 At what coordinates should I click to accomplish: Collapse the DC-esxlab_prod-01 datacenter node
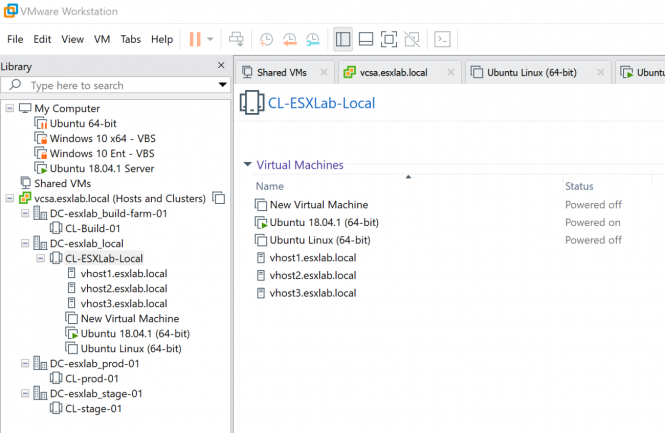[x=25, y=363]
